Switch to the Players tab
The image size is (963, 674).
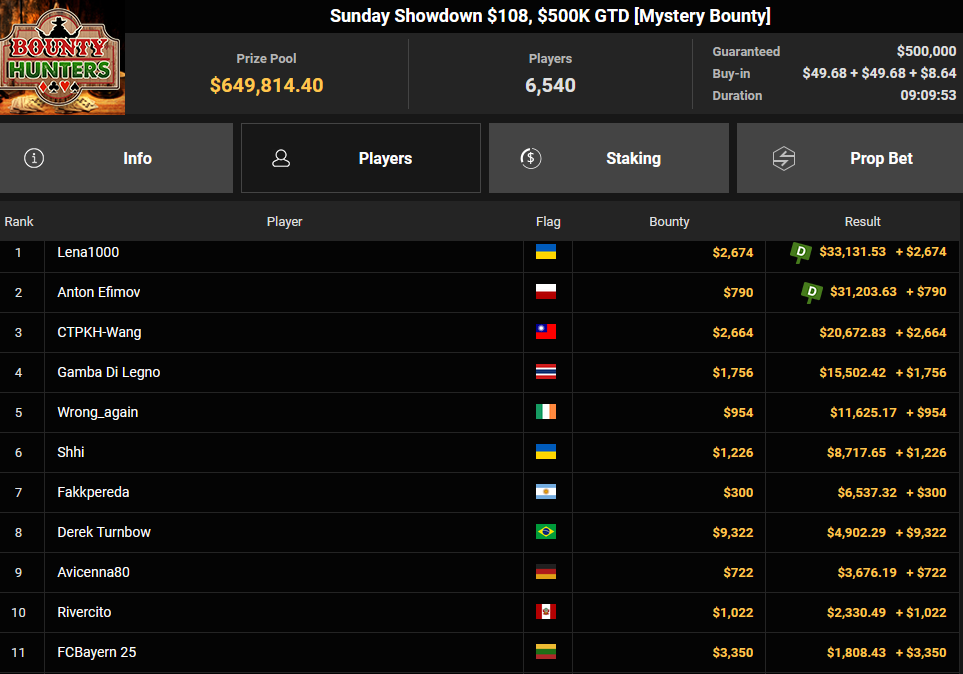(361, 158)
